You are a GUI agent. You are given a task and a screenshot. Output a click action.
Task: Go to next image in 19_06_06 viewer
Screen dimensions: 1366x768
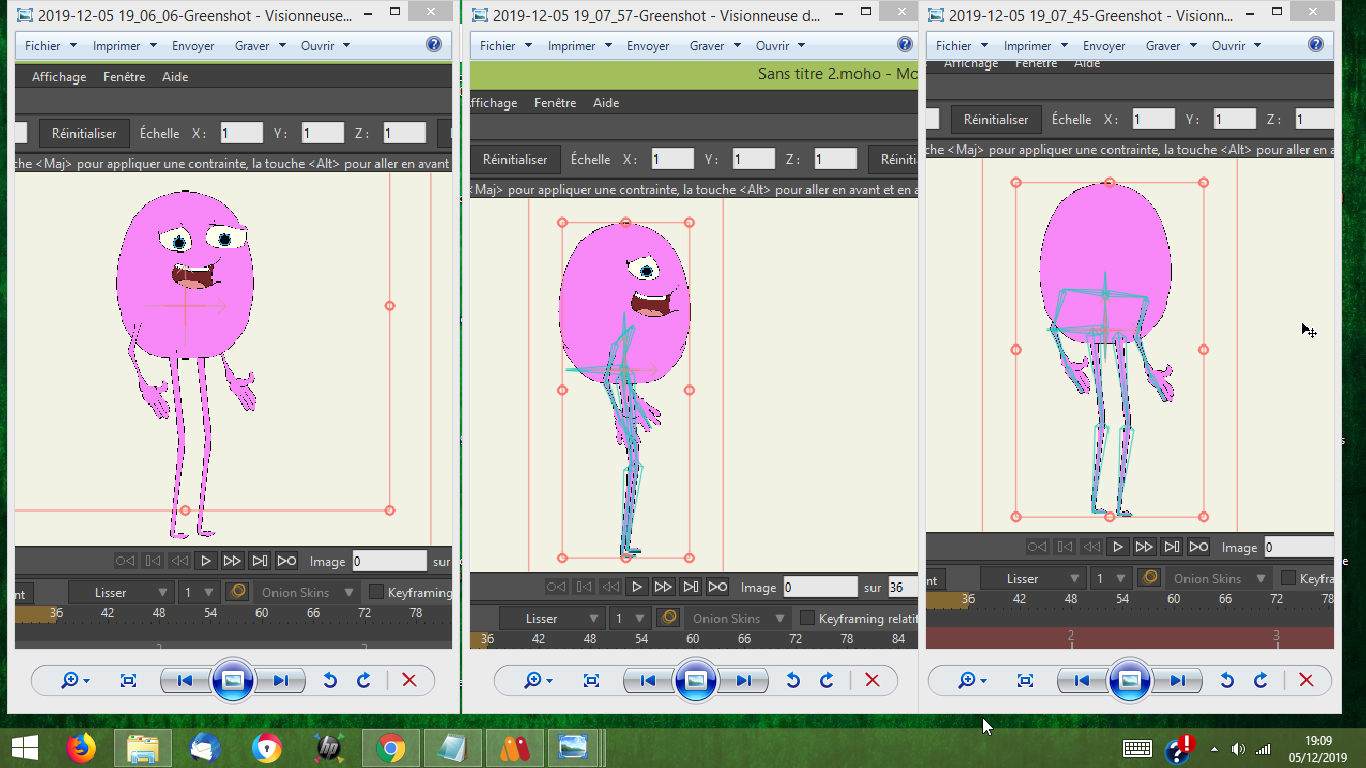[280, 681]
